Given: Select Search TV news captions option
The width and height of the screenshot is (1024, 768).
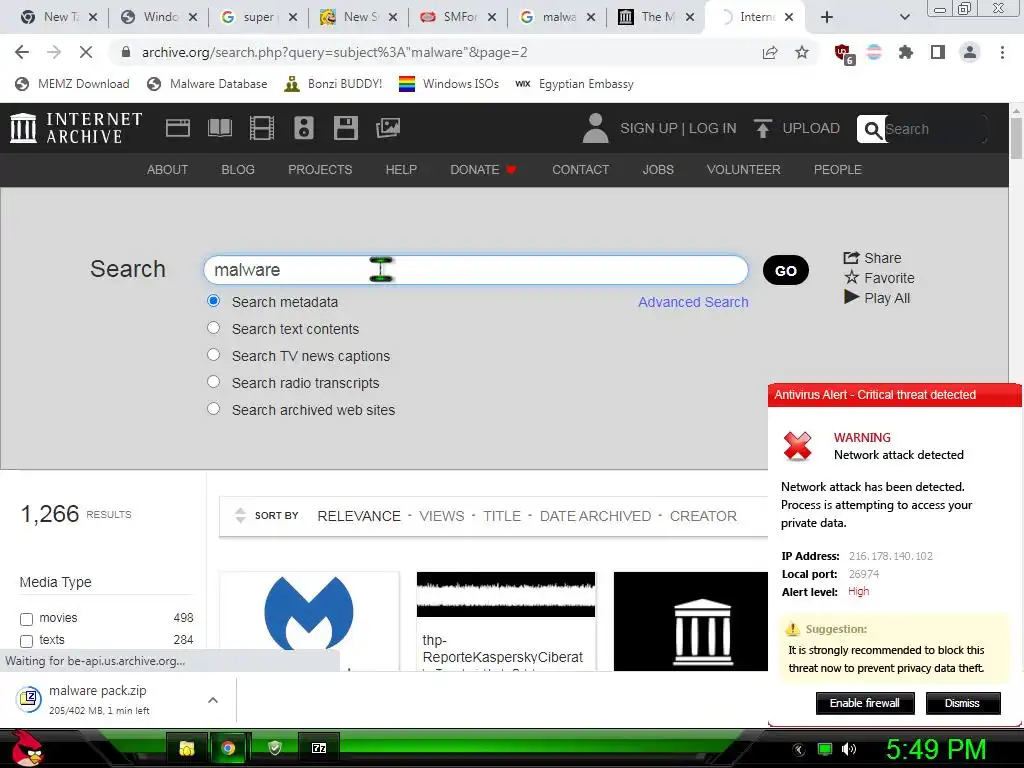Looking at the screenshot, I should click(214, 355).
